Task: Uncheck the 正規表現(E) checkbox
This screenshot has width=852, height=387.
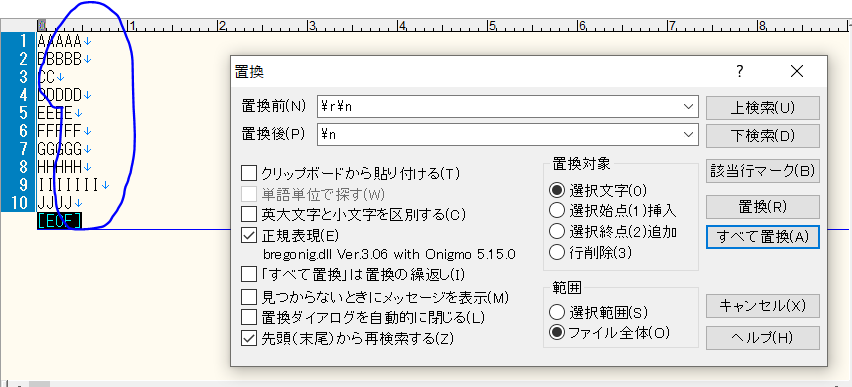Action: click(x=249, y=235)
